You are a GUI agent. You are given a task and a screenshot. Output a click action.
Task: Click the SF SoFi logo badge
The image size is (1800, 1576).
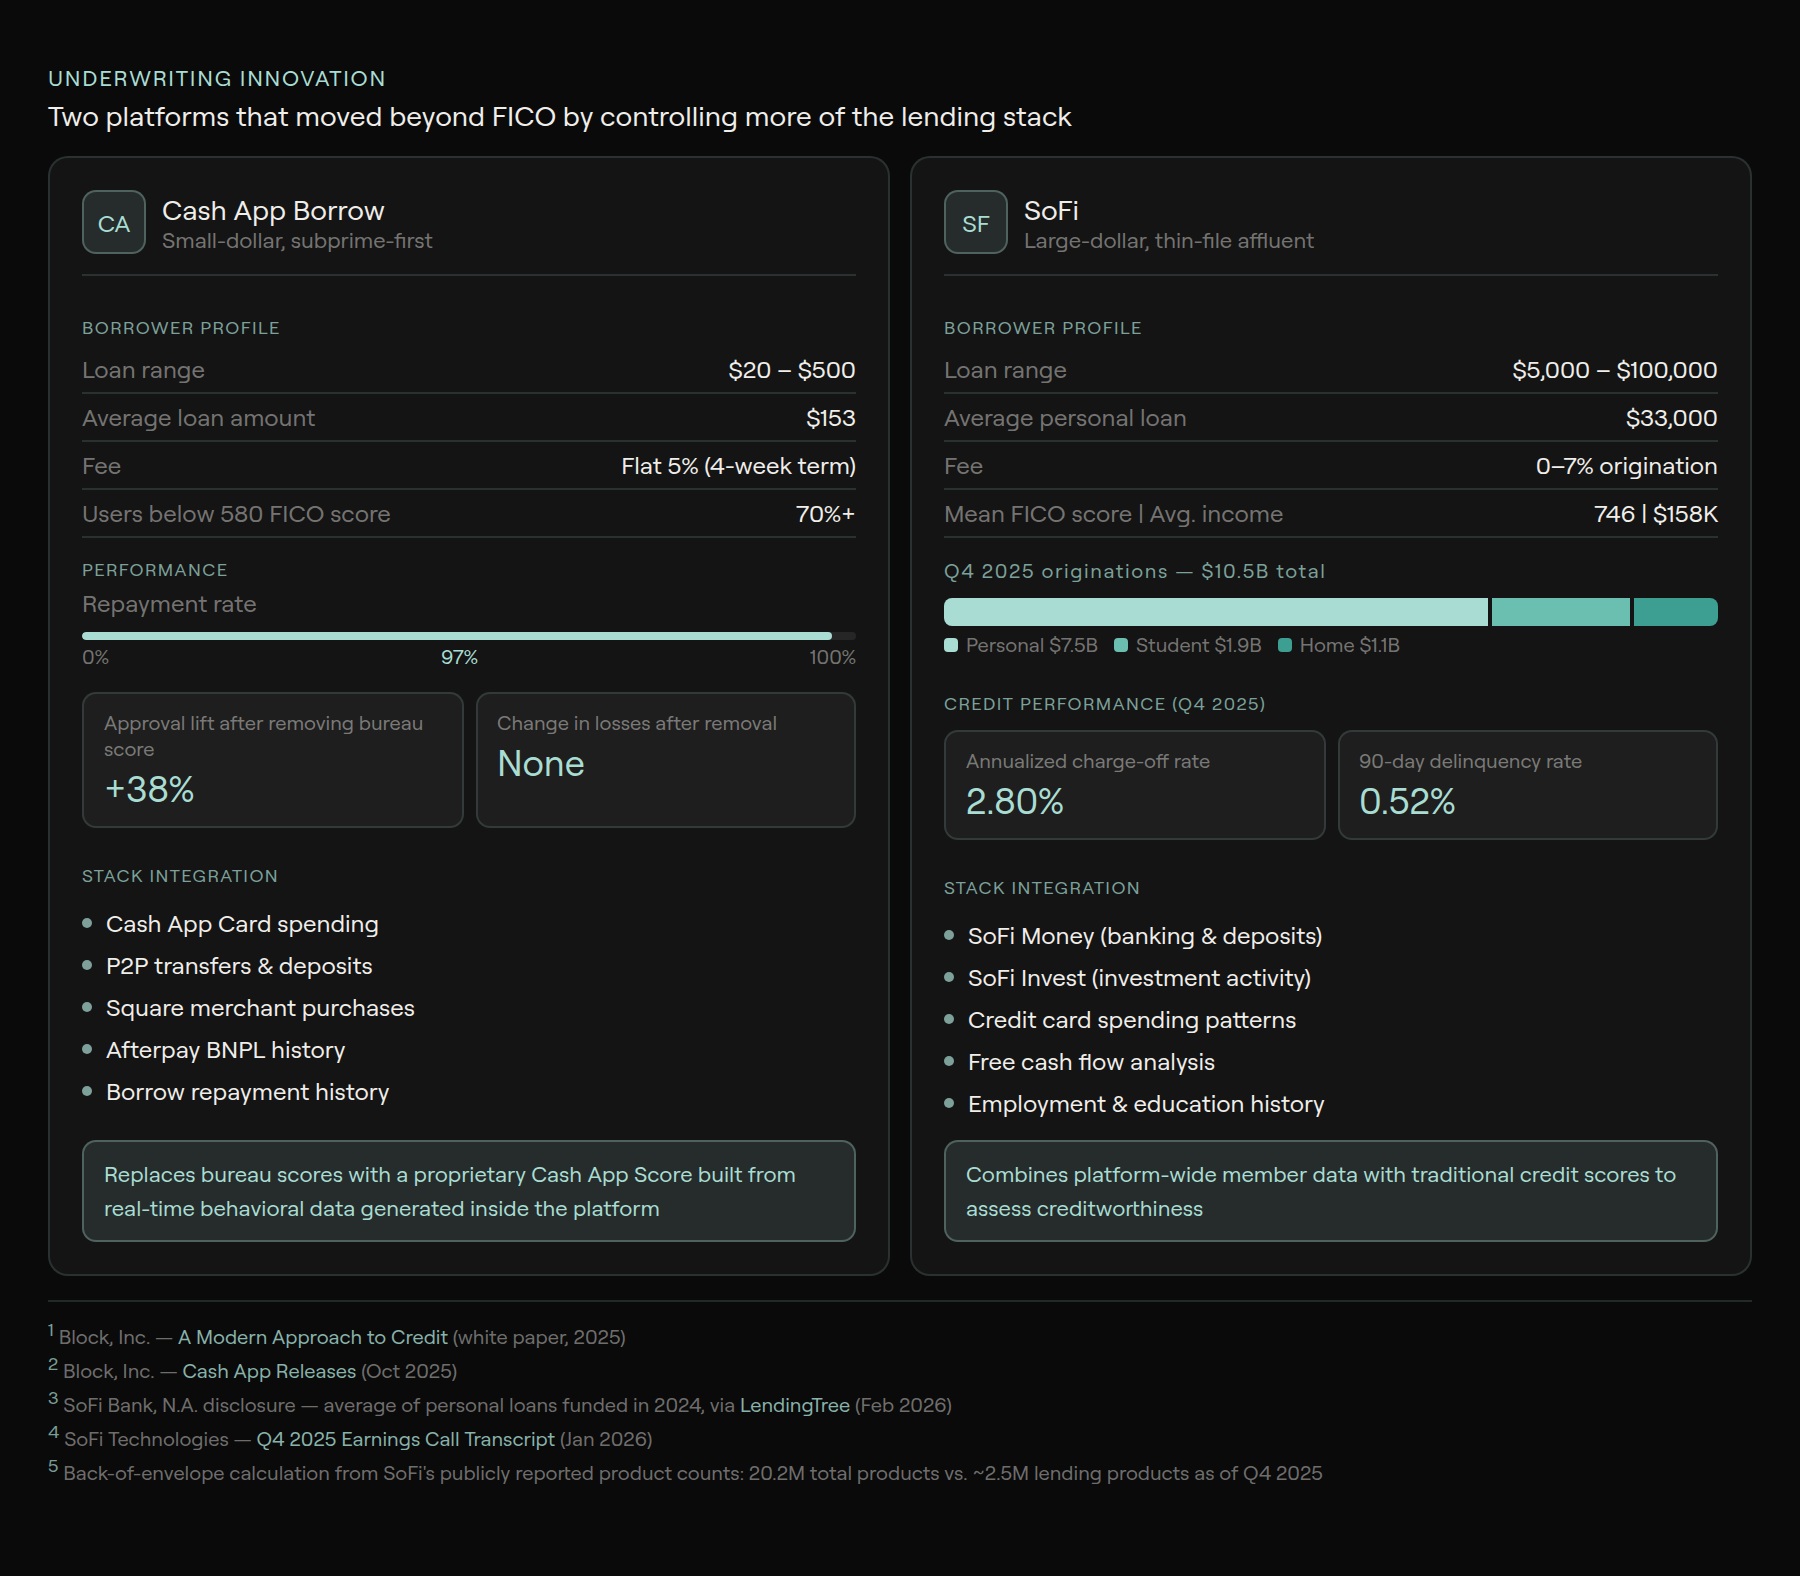point(975,222)
